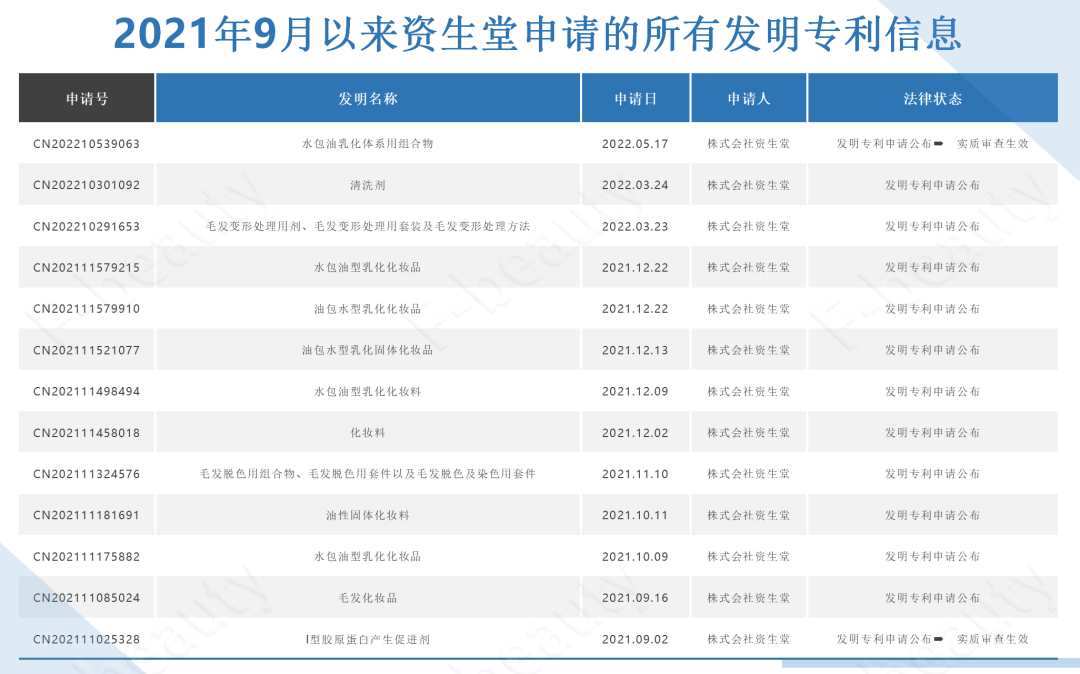Open application number CN202111324576

87,474
